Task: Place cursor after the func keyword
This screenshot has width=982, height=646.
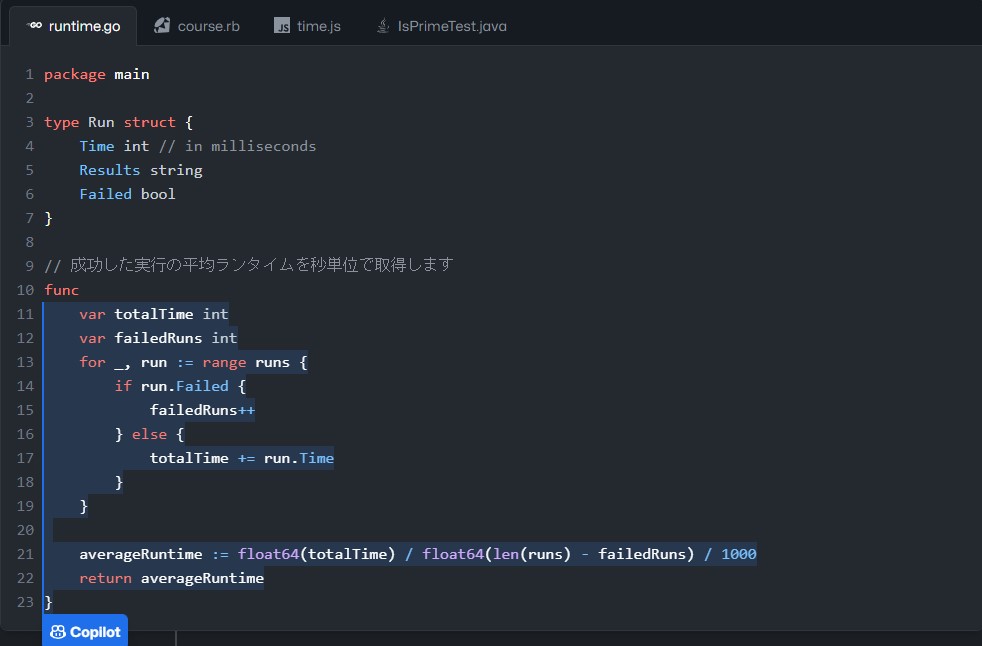Action: point(79,289)
